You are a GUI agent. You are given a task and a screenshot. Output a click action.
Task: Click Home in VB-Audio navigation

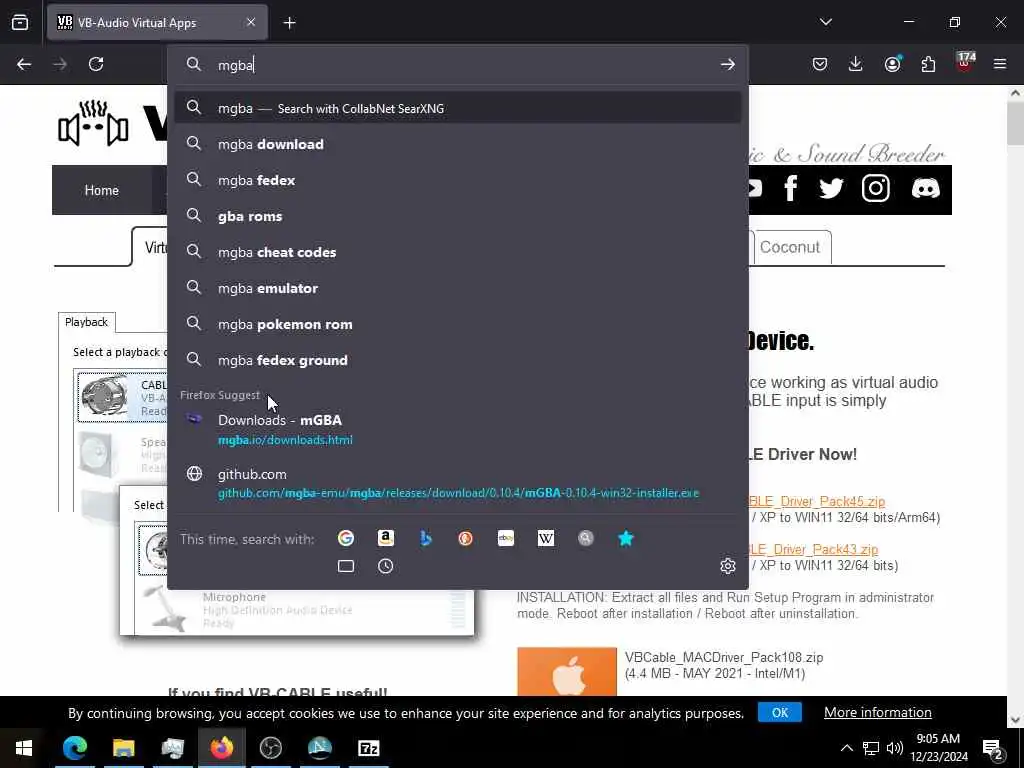[102, 190]
